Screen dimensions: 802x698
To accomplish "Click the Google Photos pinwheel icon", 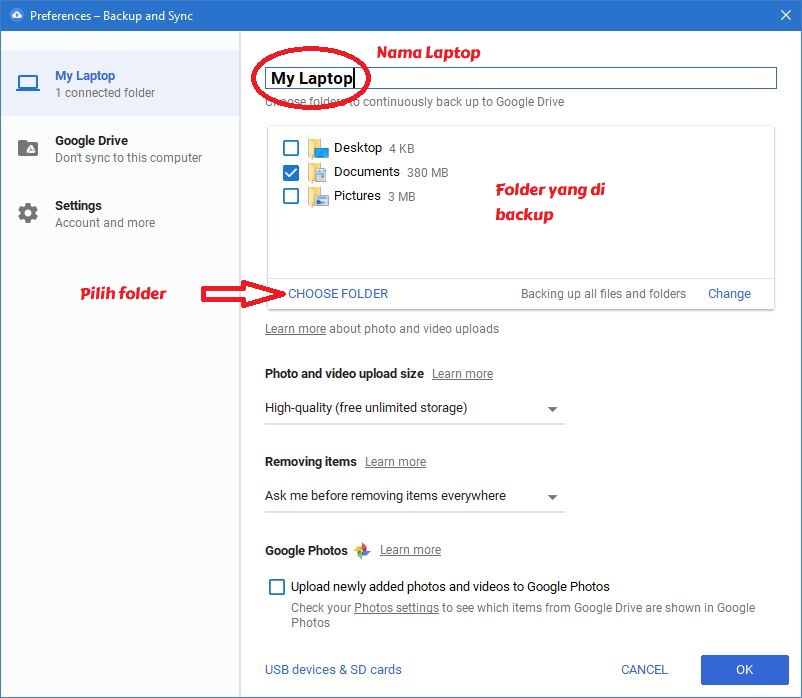I will (x=362, y=550).
